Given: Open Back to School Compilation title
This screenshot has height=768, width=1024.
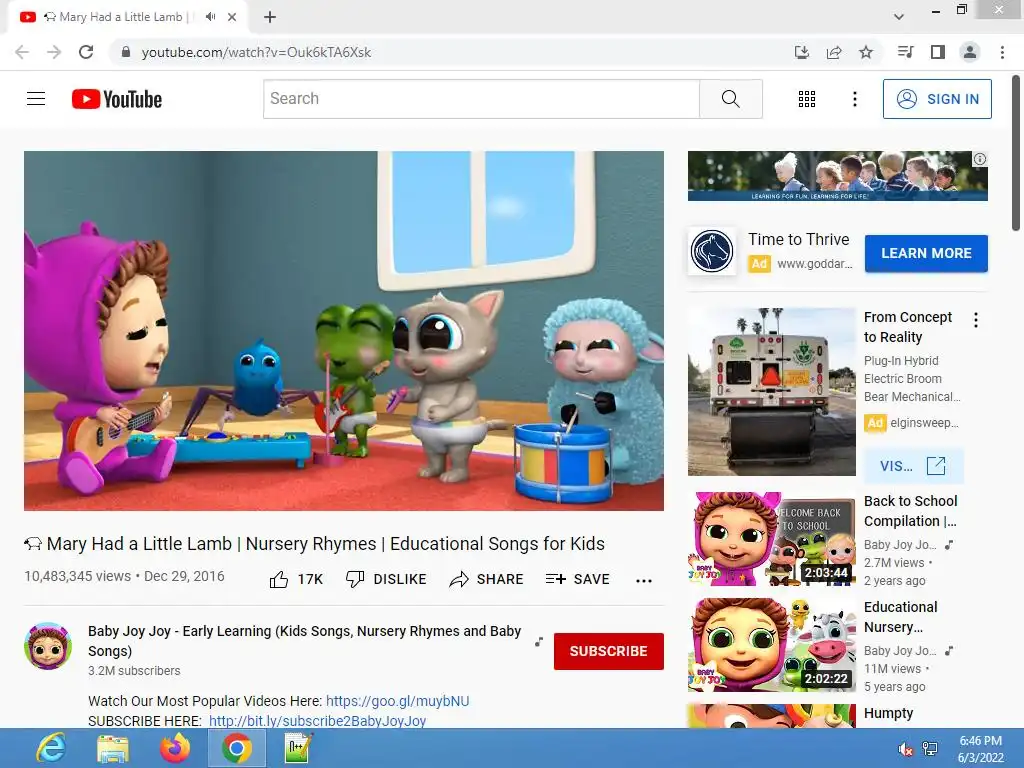Looking at the screenshot, I should pos(910,511).
